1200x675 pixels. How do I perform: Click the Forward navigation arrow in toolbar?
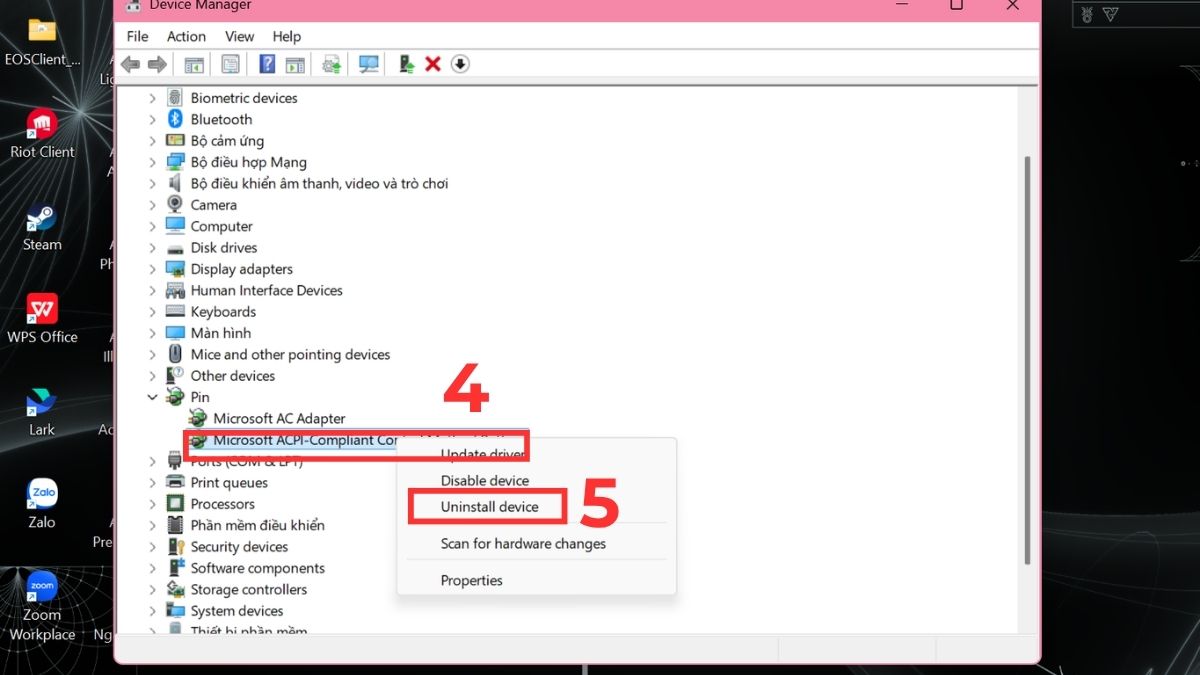tap(158, 63)
